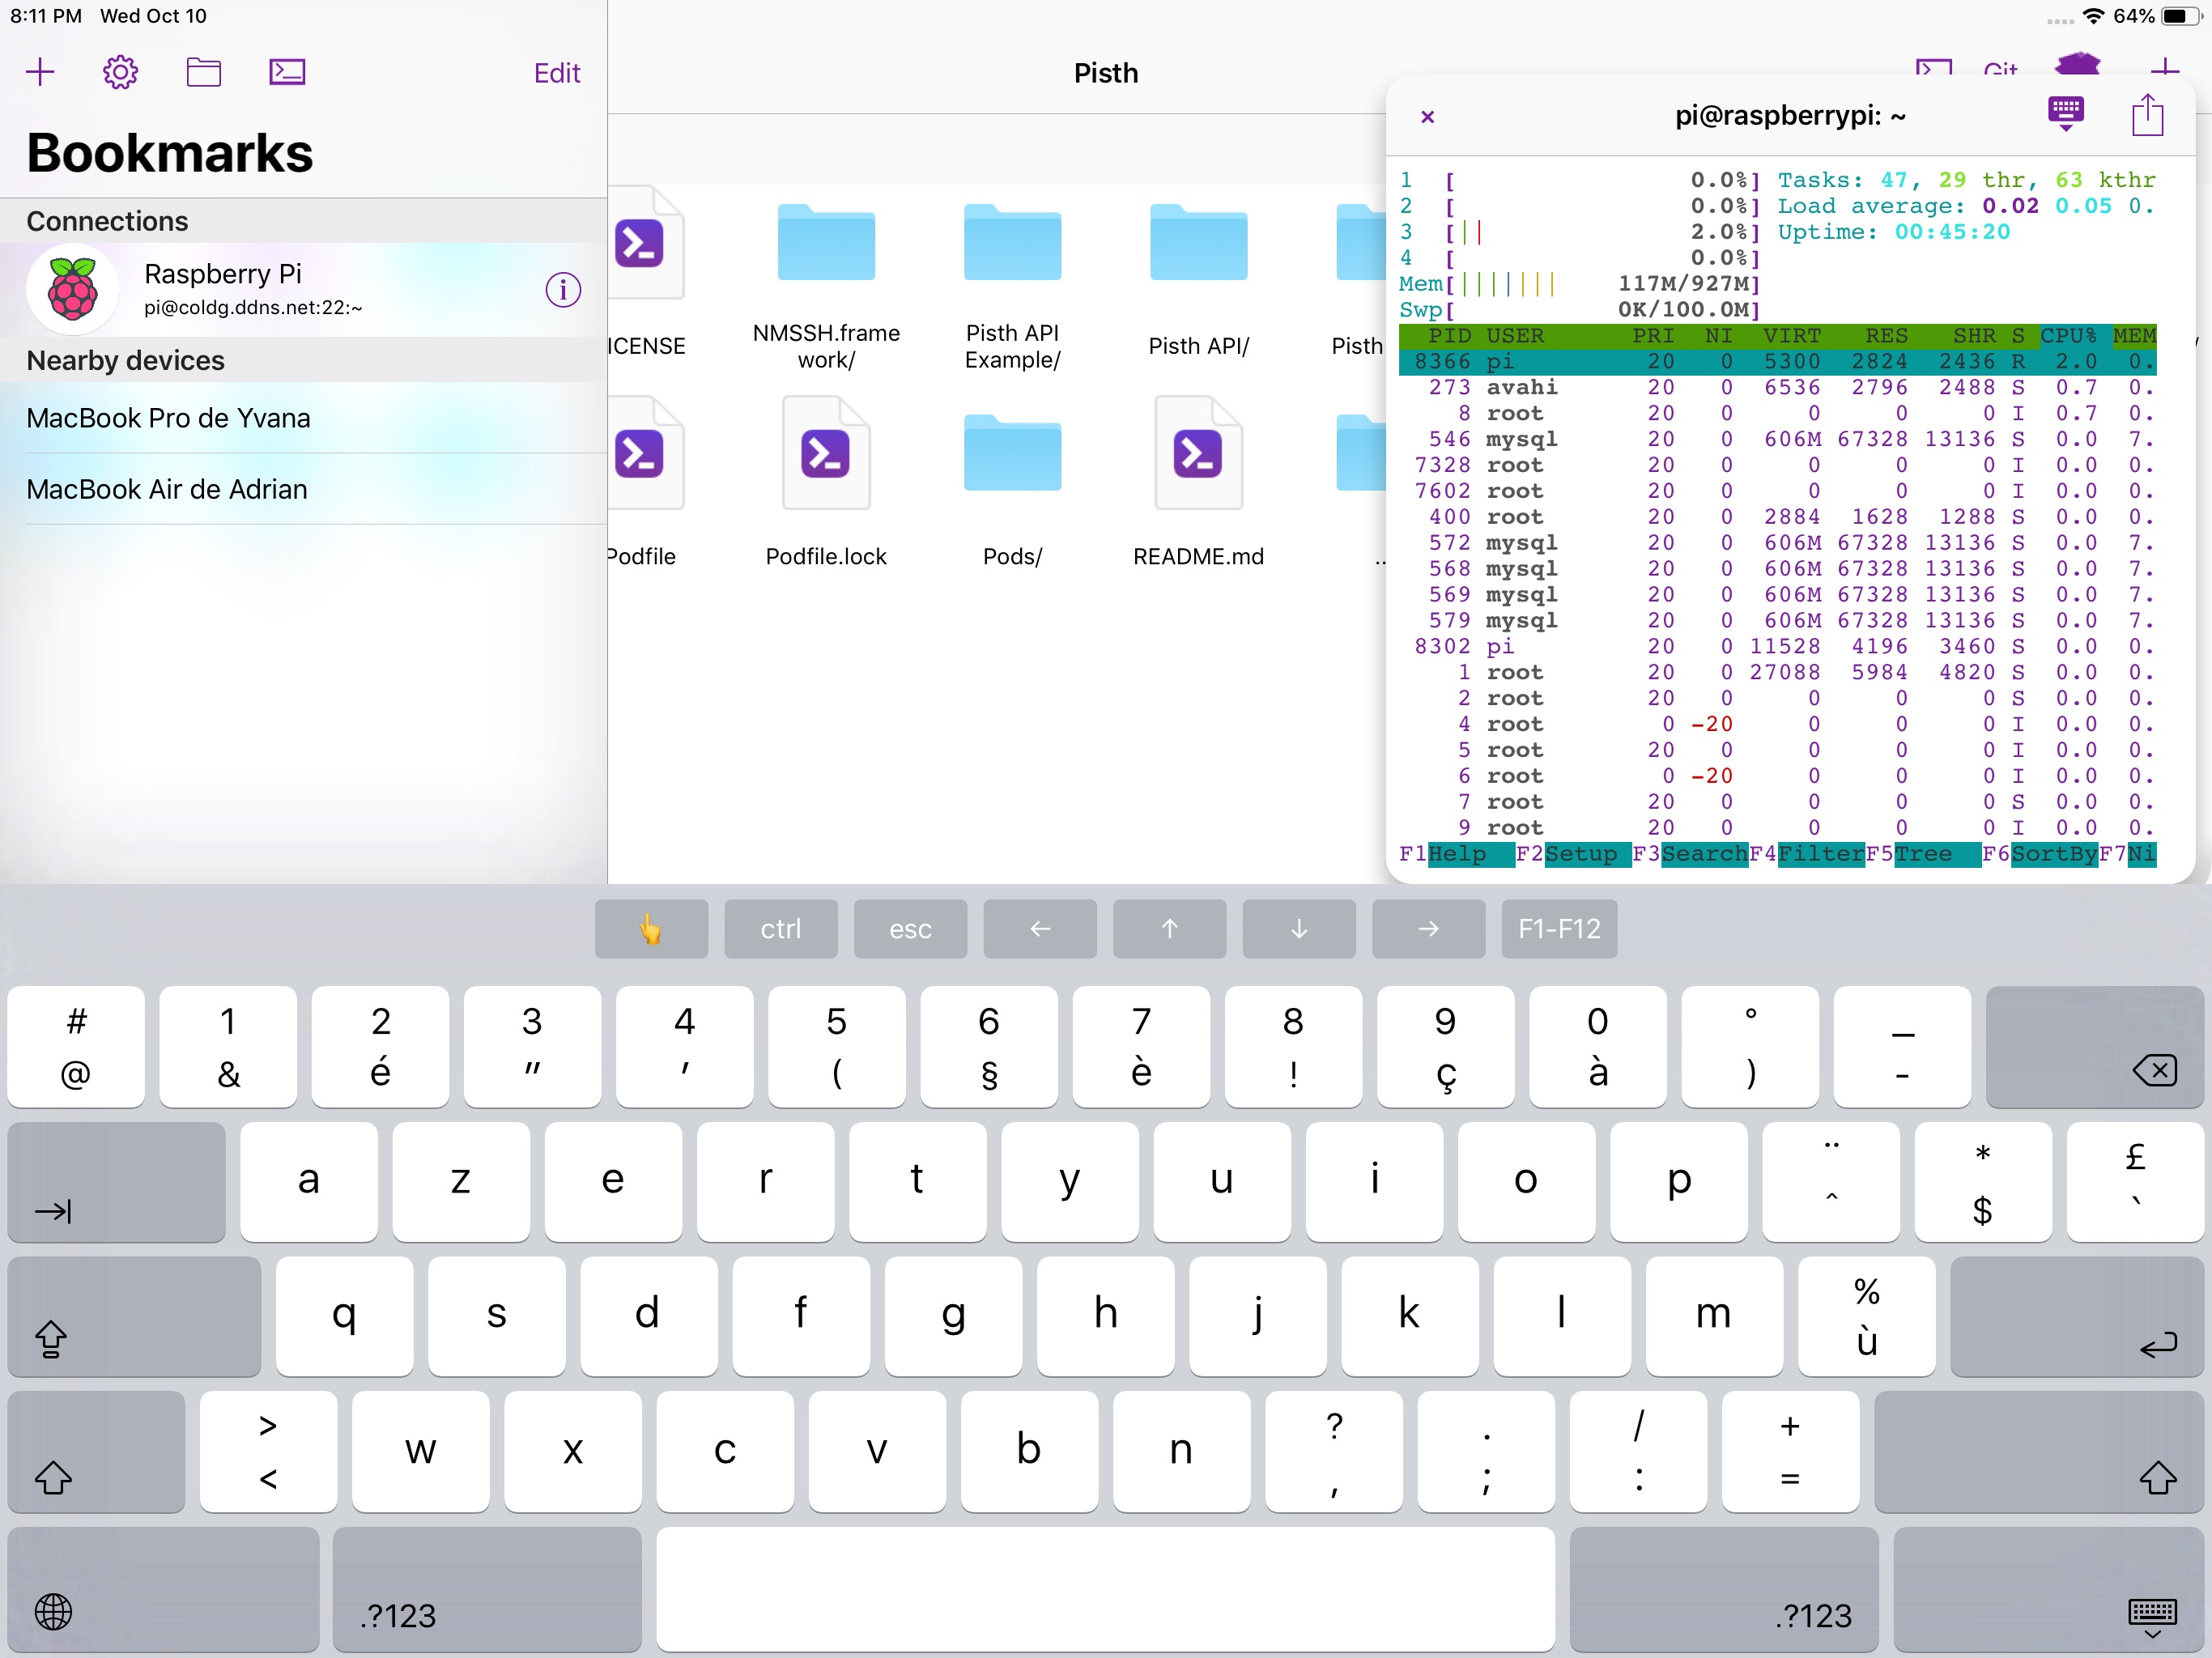Tap left shift key
2212x1658 pixels.
(96, 1452)
